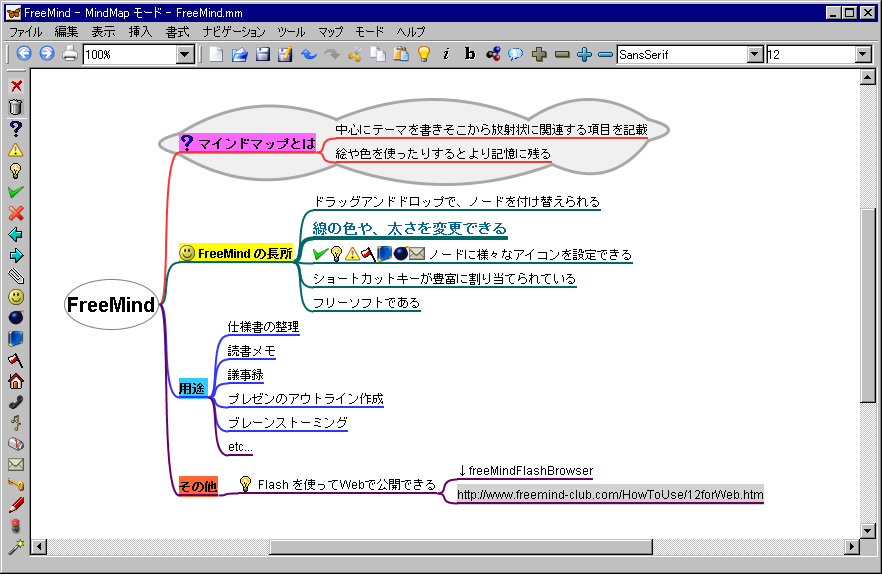882x578 pixels.
Task: Click the vertical scrollbar down arrow
Action: (x=867, y=530)
